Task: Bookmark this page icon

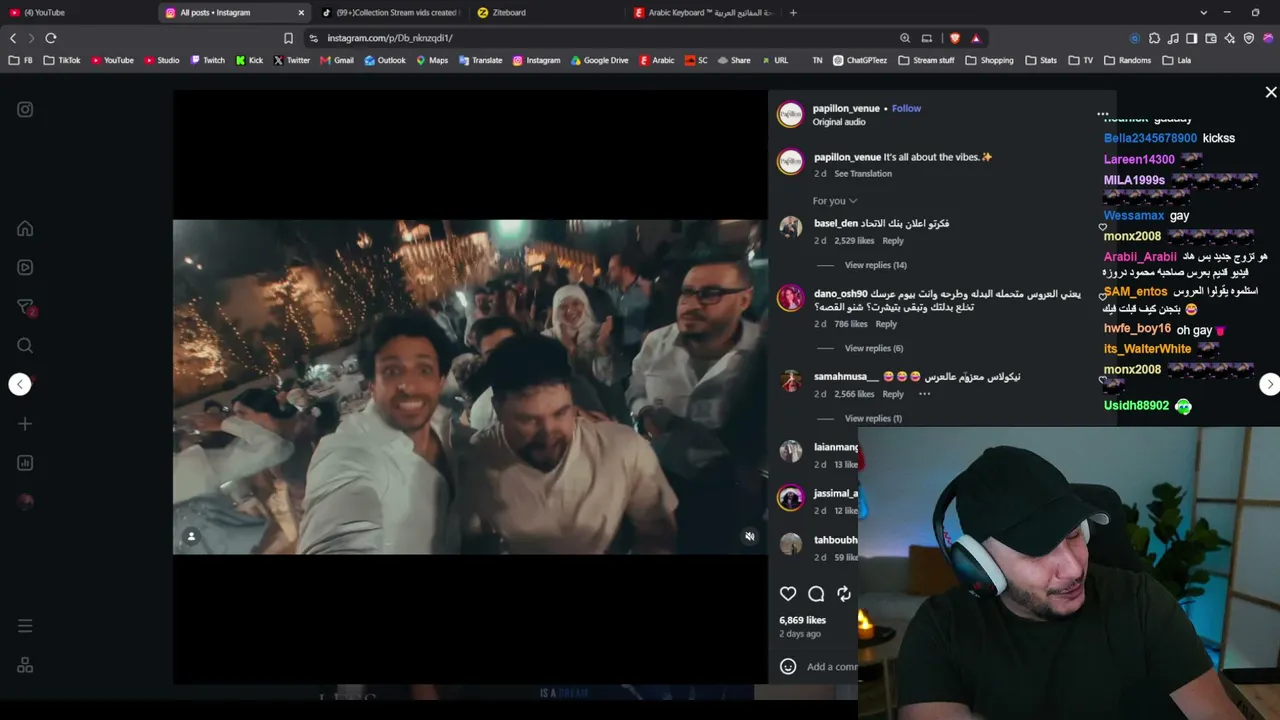Action: coord(288,38)
